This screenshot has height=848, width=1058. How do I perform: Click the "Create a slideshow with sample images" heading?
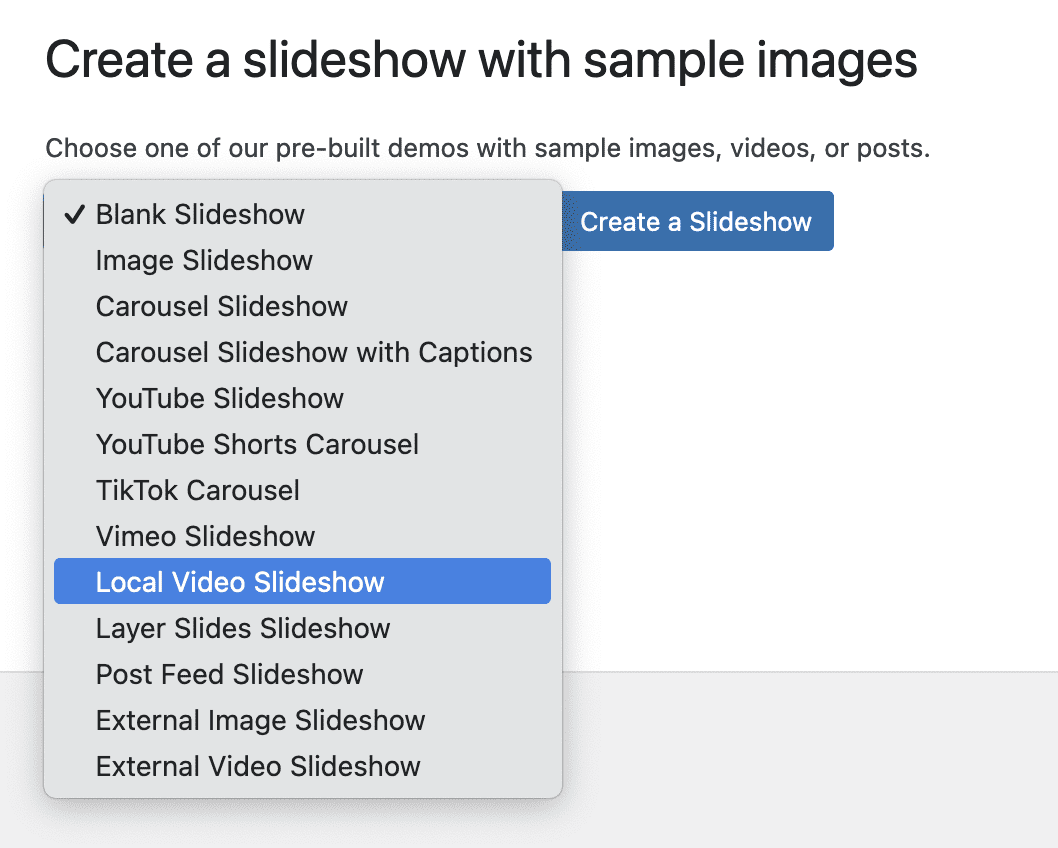481,60
